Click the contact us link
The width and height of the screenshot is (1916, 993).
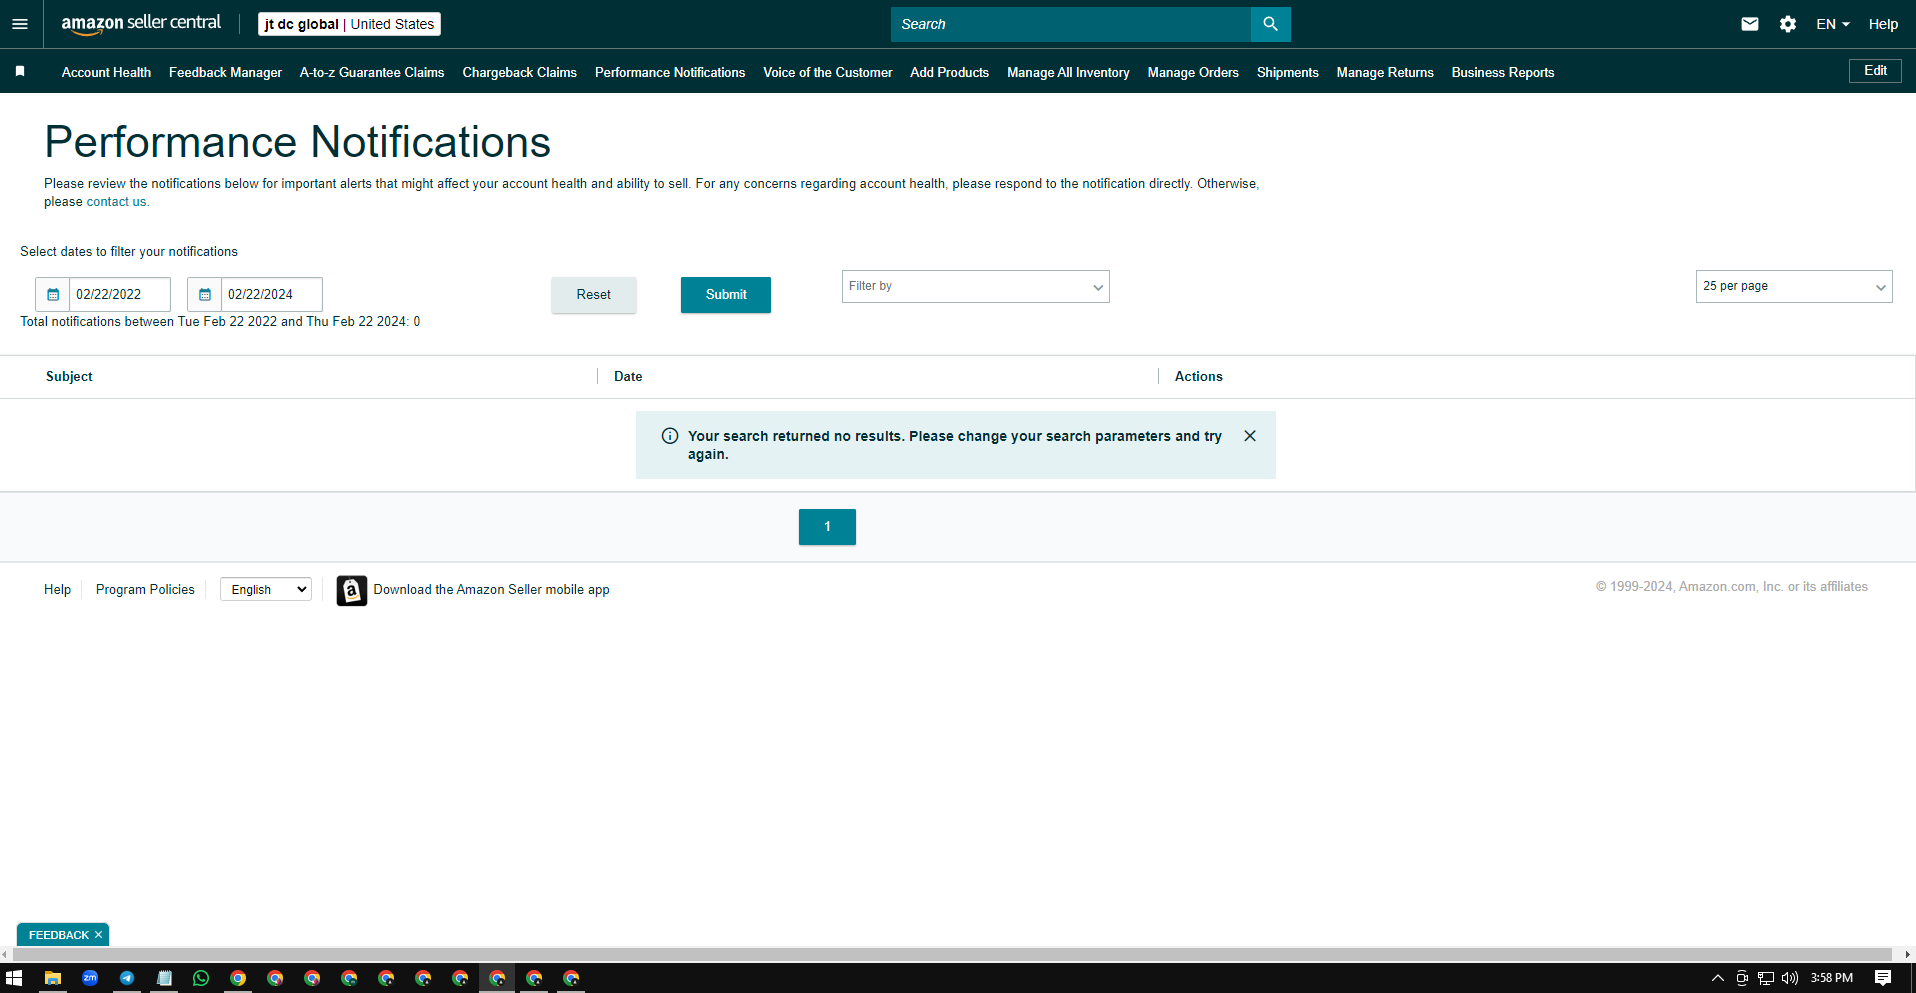116,202
